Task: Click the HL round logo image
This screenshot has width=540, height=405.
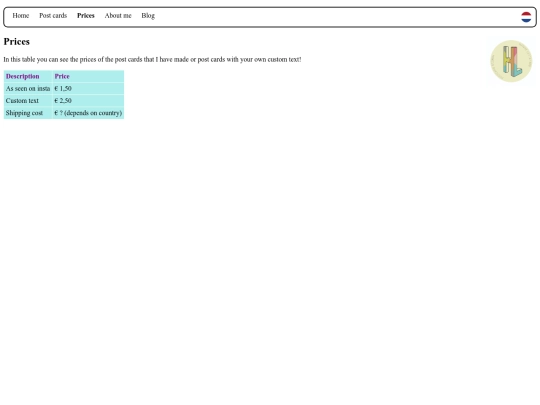Action: pyautogui.click(x=511, y=61)
